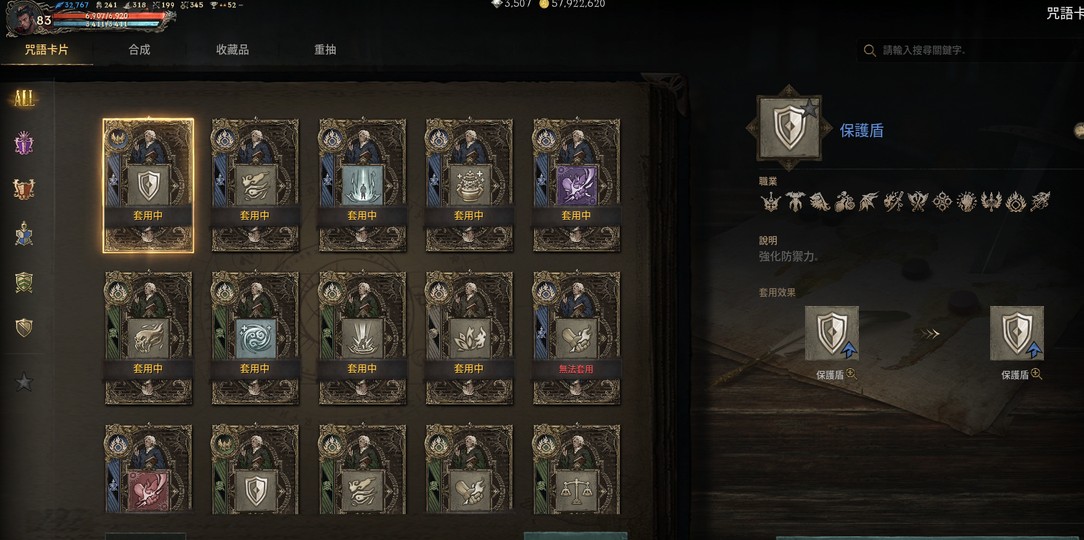Open the 重抽 tab
This screenshot has height=540, width=1084.
point(325,50)
